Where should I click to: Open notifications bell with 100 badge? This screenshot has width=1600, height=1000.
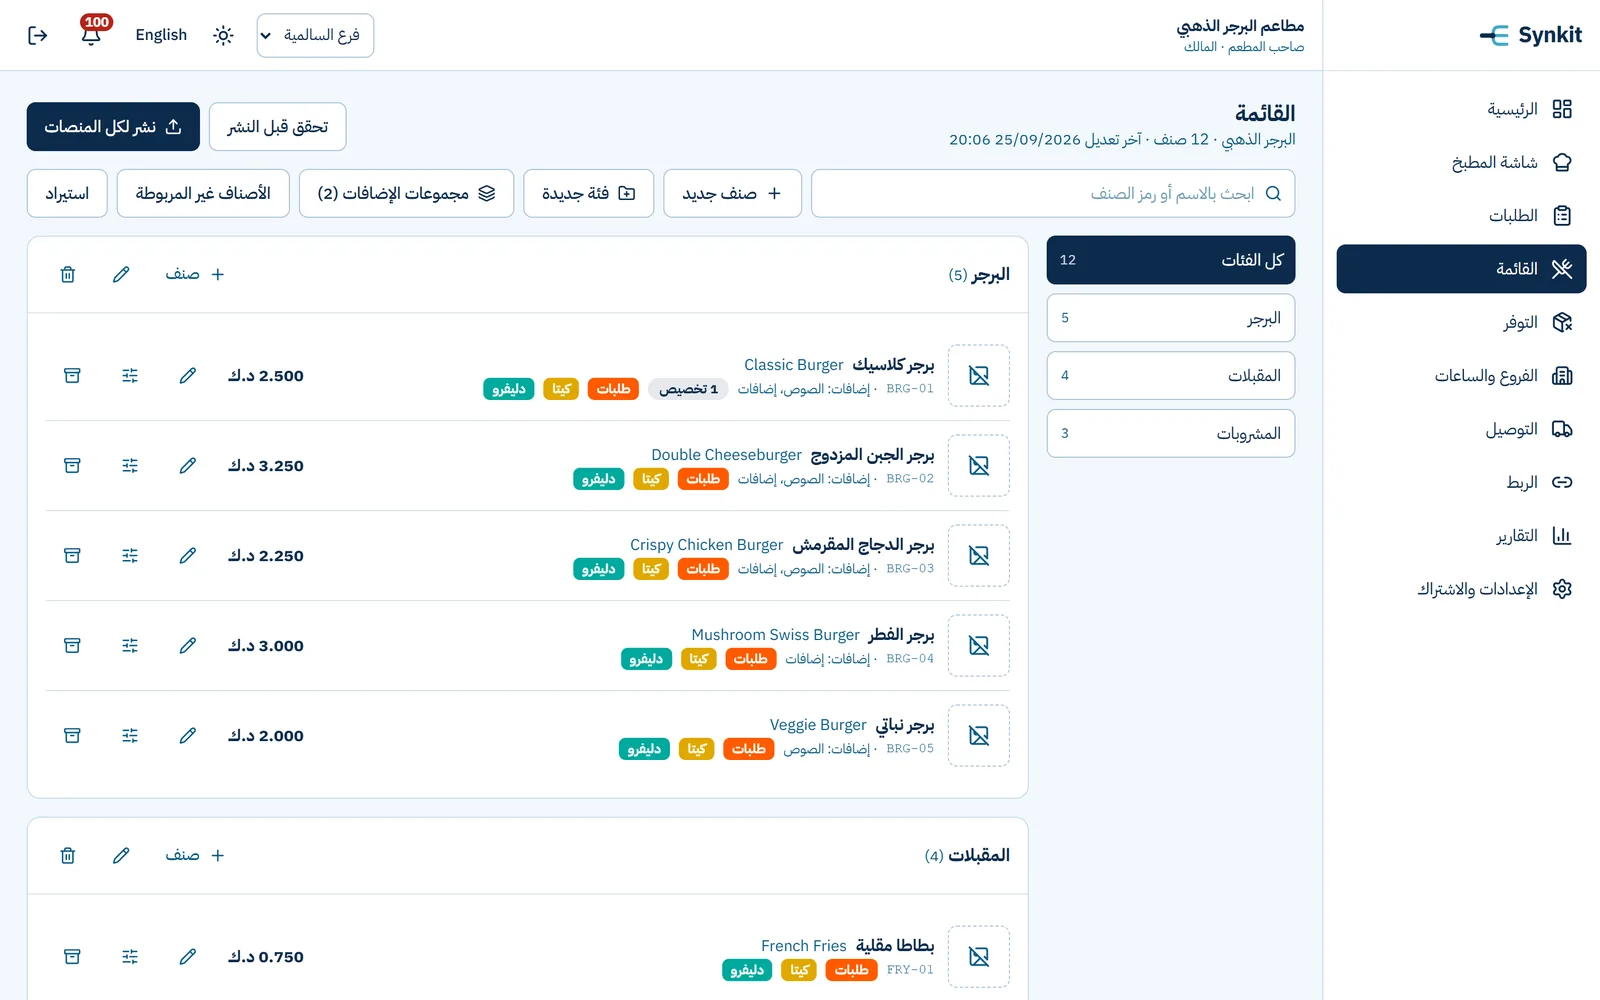pyautogui.click(x=91, y=34)
